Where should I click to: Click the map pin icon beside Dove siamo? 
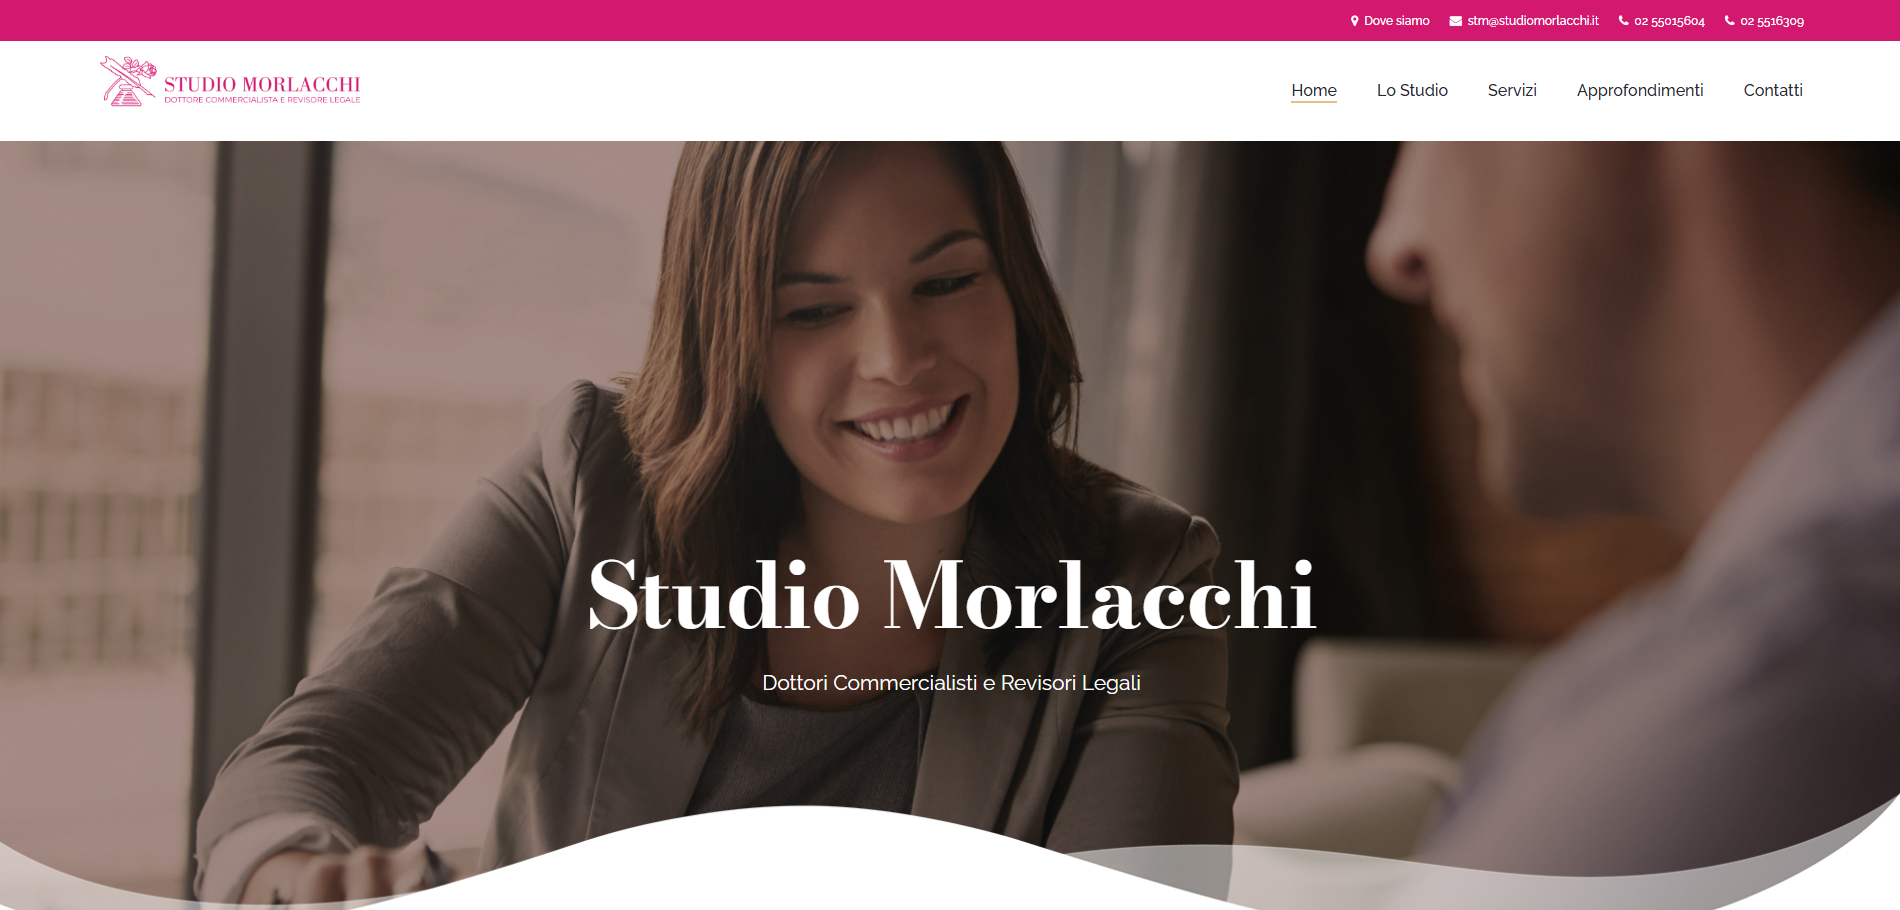(1354, 21)
